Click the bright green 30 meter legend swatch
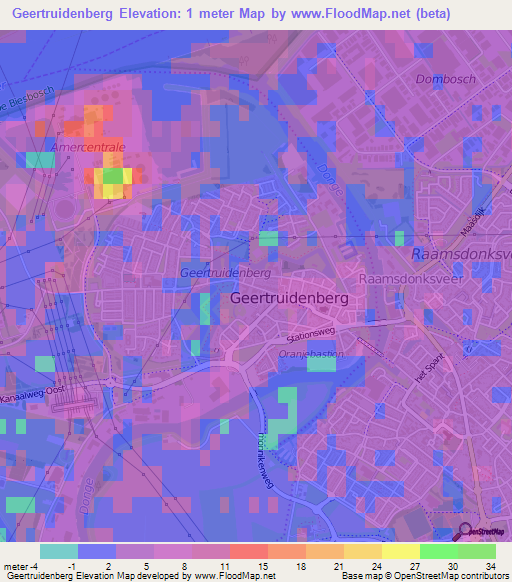The height and width of the screenshot is (582, 512). click(439, 552)
